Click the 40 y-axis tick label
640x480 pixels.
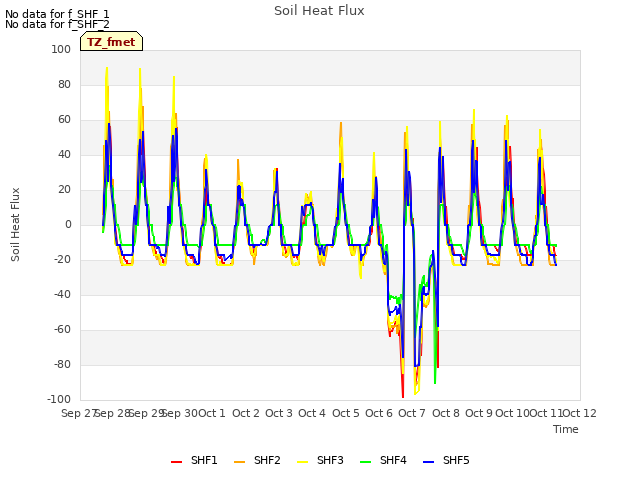(64, 155)
